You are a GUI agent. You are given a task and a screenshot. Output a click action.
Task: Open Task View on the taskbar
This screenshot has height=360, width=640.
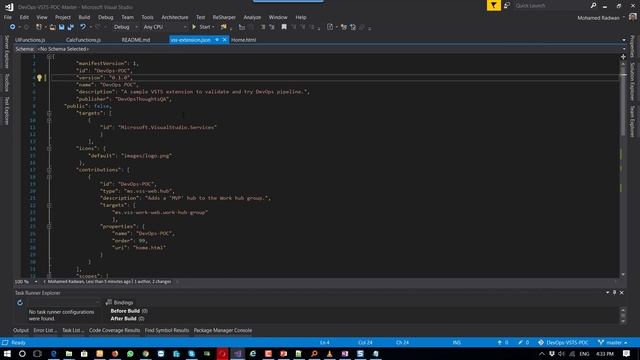pos(37,353)
